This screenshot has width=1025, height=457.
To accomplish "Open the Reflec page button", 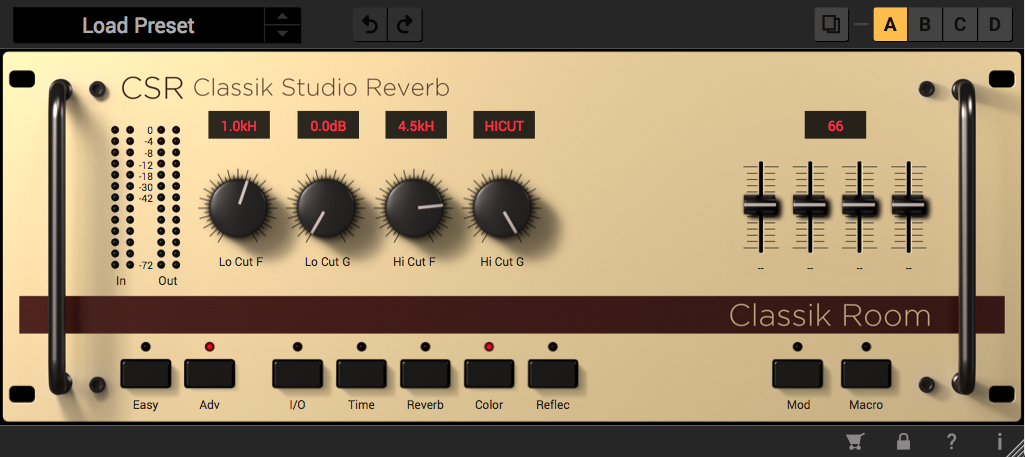I will click(x=553, y=373).
